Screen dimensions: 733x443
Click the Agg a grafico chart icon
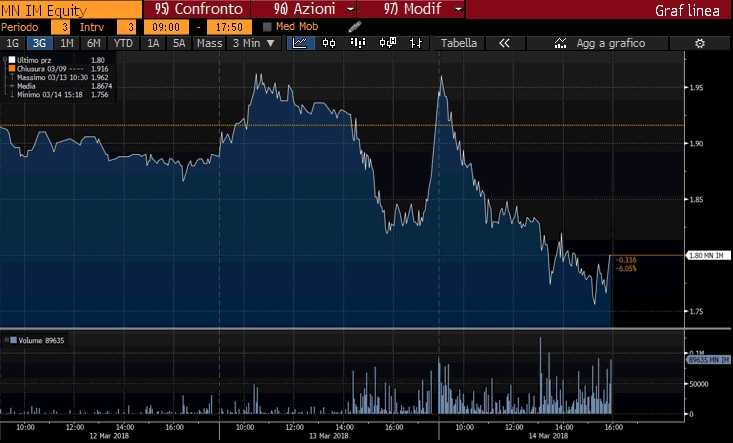pyautogui.click(x=560, y=43)
